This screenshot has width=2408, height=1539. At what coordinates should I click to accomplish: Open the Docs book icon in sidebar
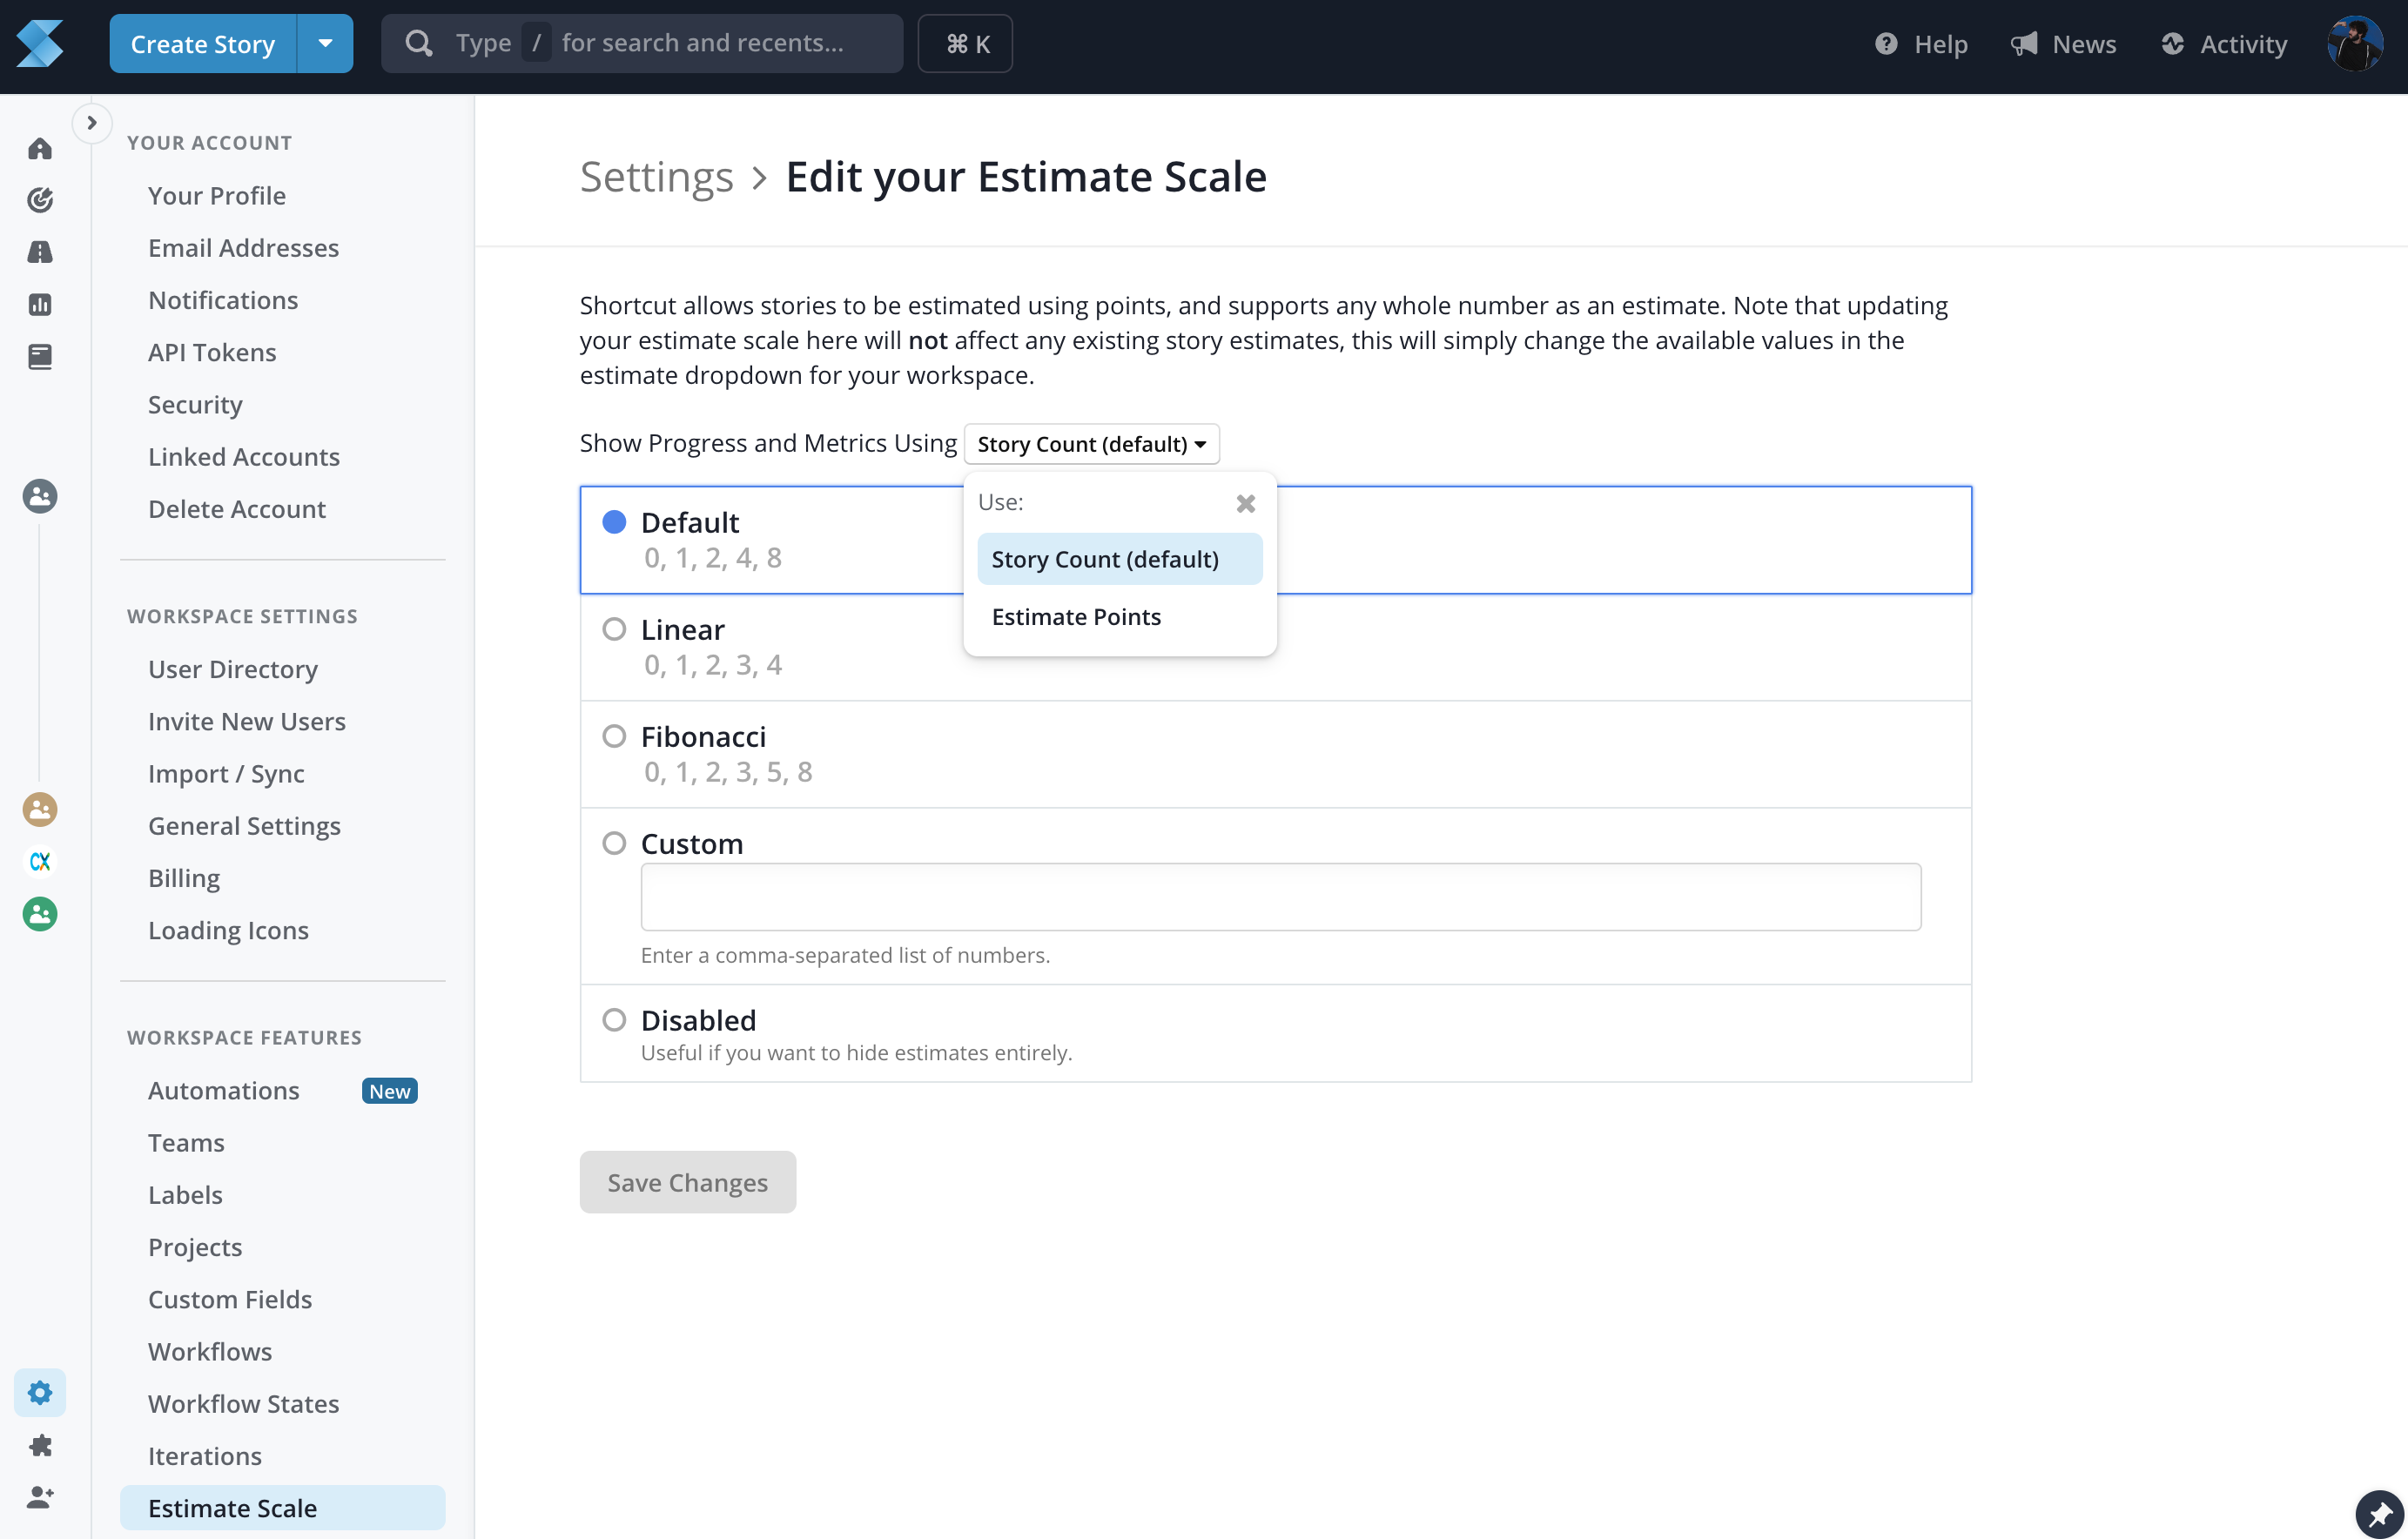pos(40,356)
